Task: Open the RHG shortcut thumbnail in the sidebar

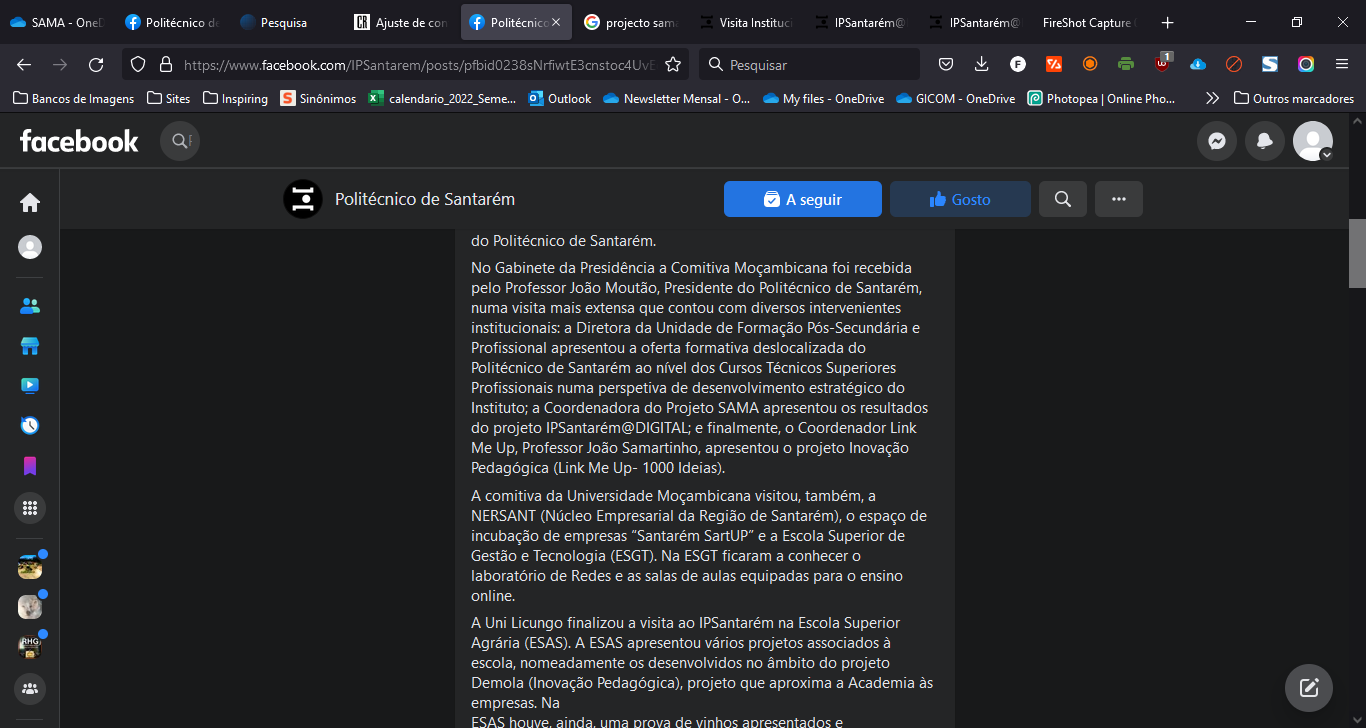Action: [30, 646]
